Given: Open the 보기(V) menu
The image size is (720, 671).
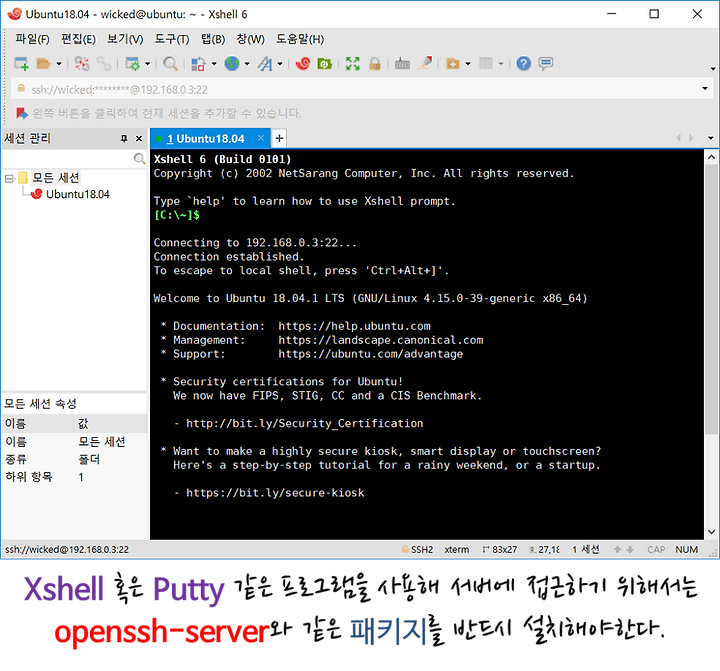Looking at the screenshot, I should click(125, 39).
